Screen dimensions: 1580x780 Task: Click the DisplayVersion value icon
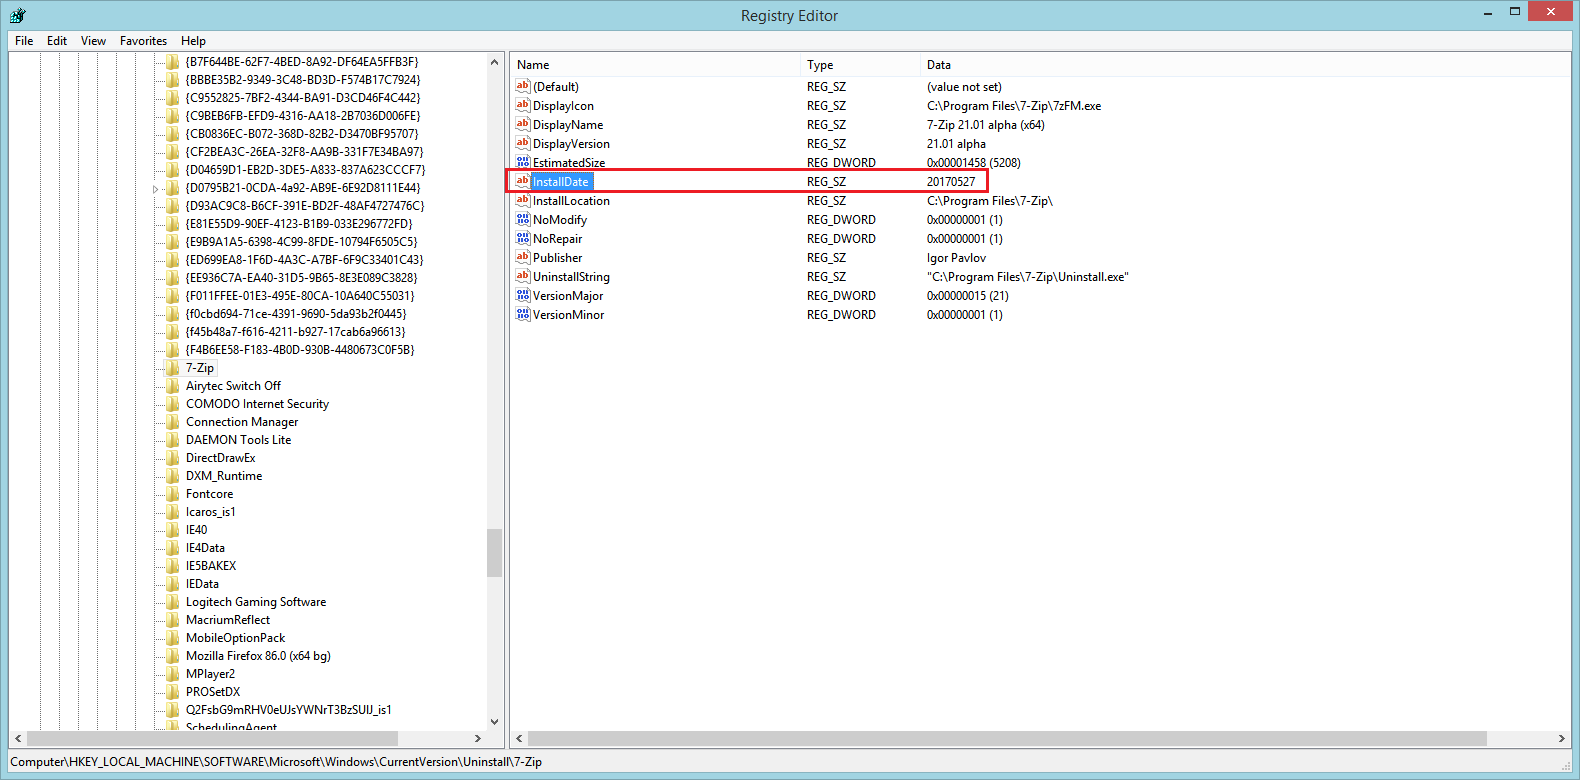[x=522, y=143]
